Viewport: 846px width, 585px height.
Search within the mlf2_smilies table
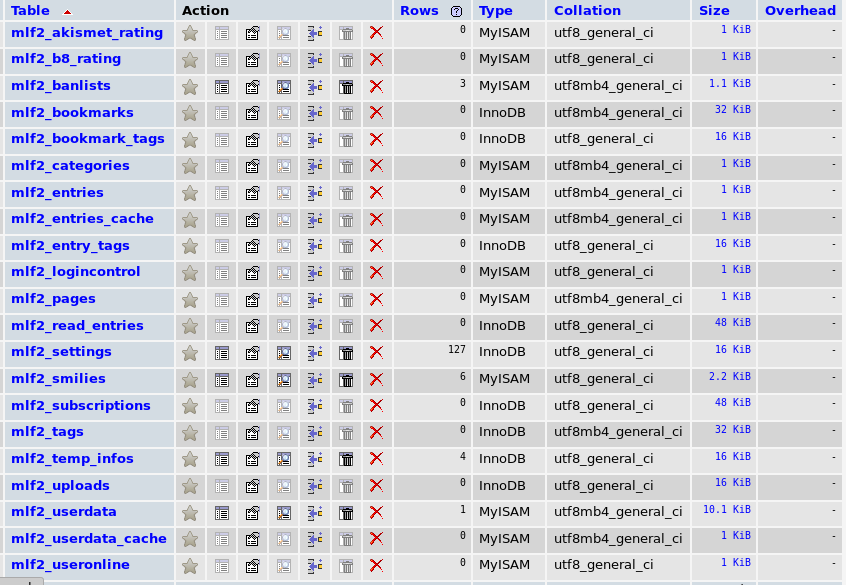(284, 380)
